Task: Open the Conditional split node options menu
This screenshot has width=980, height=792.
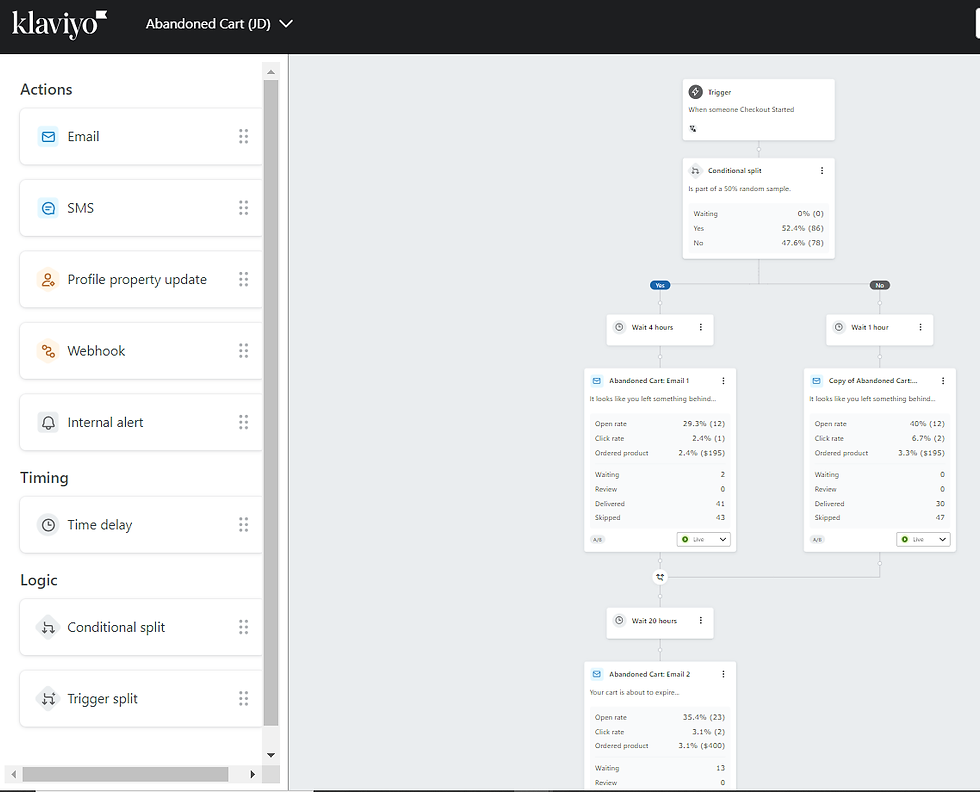Action: tap(822, 171)
